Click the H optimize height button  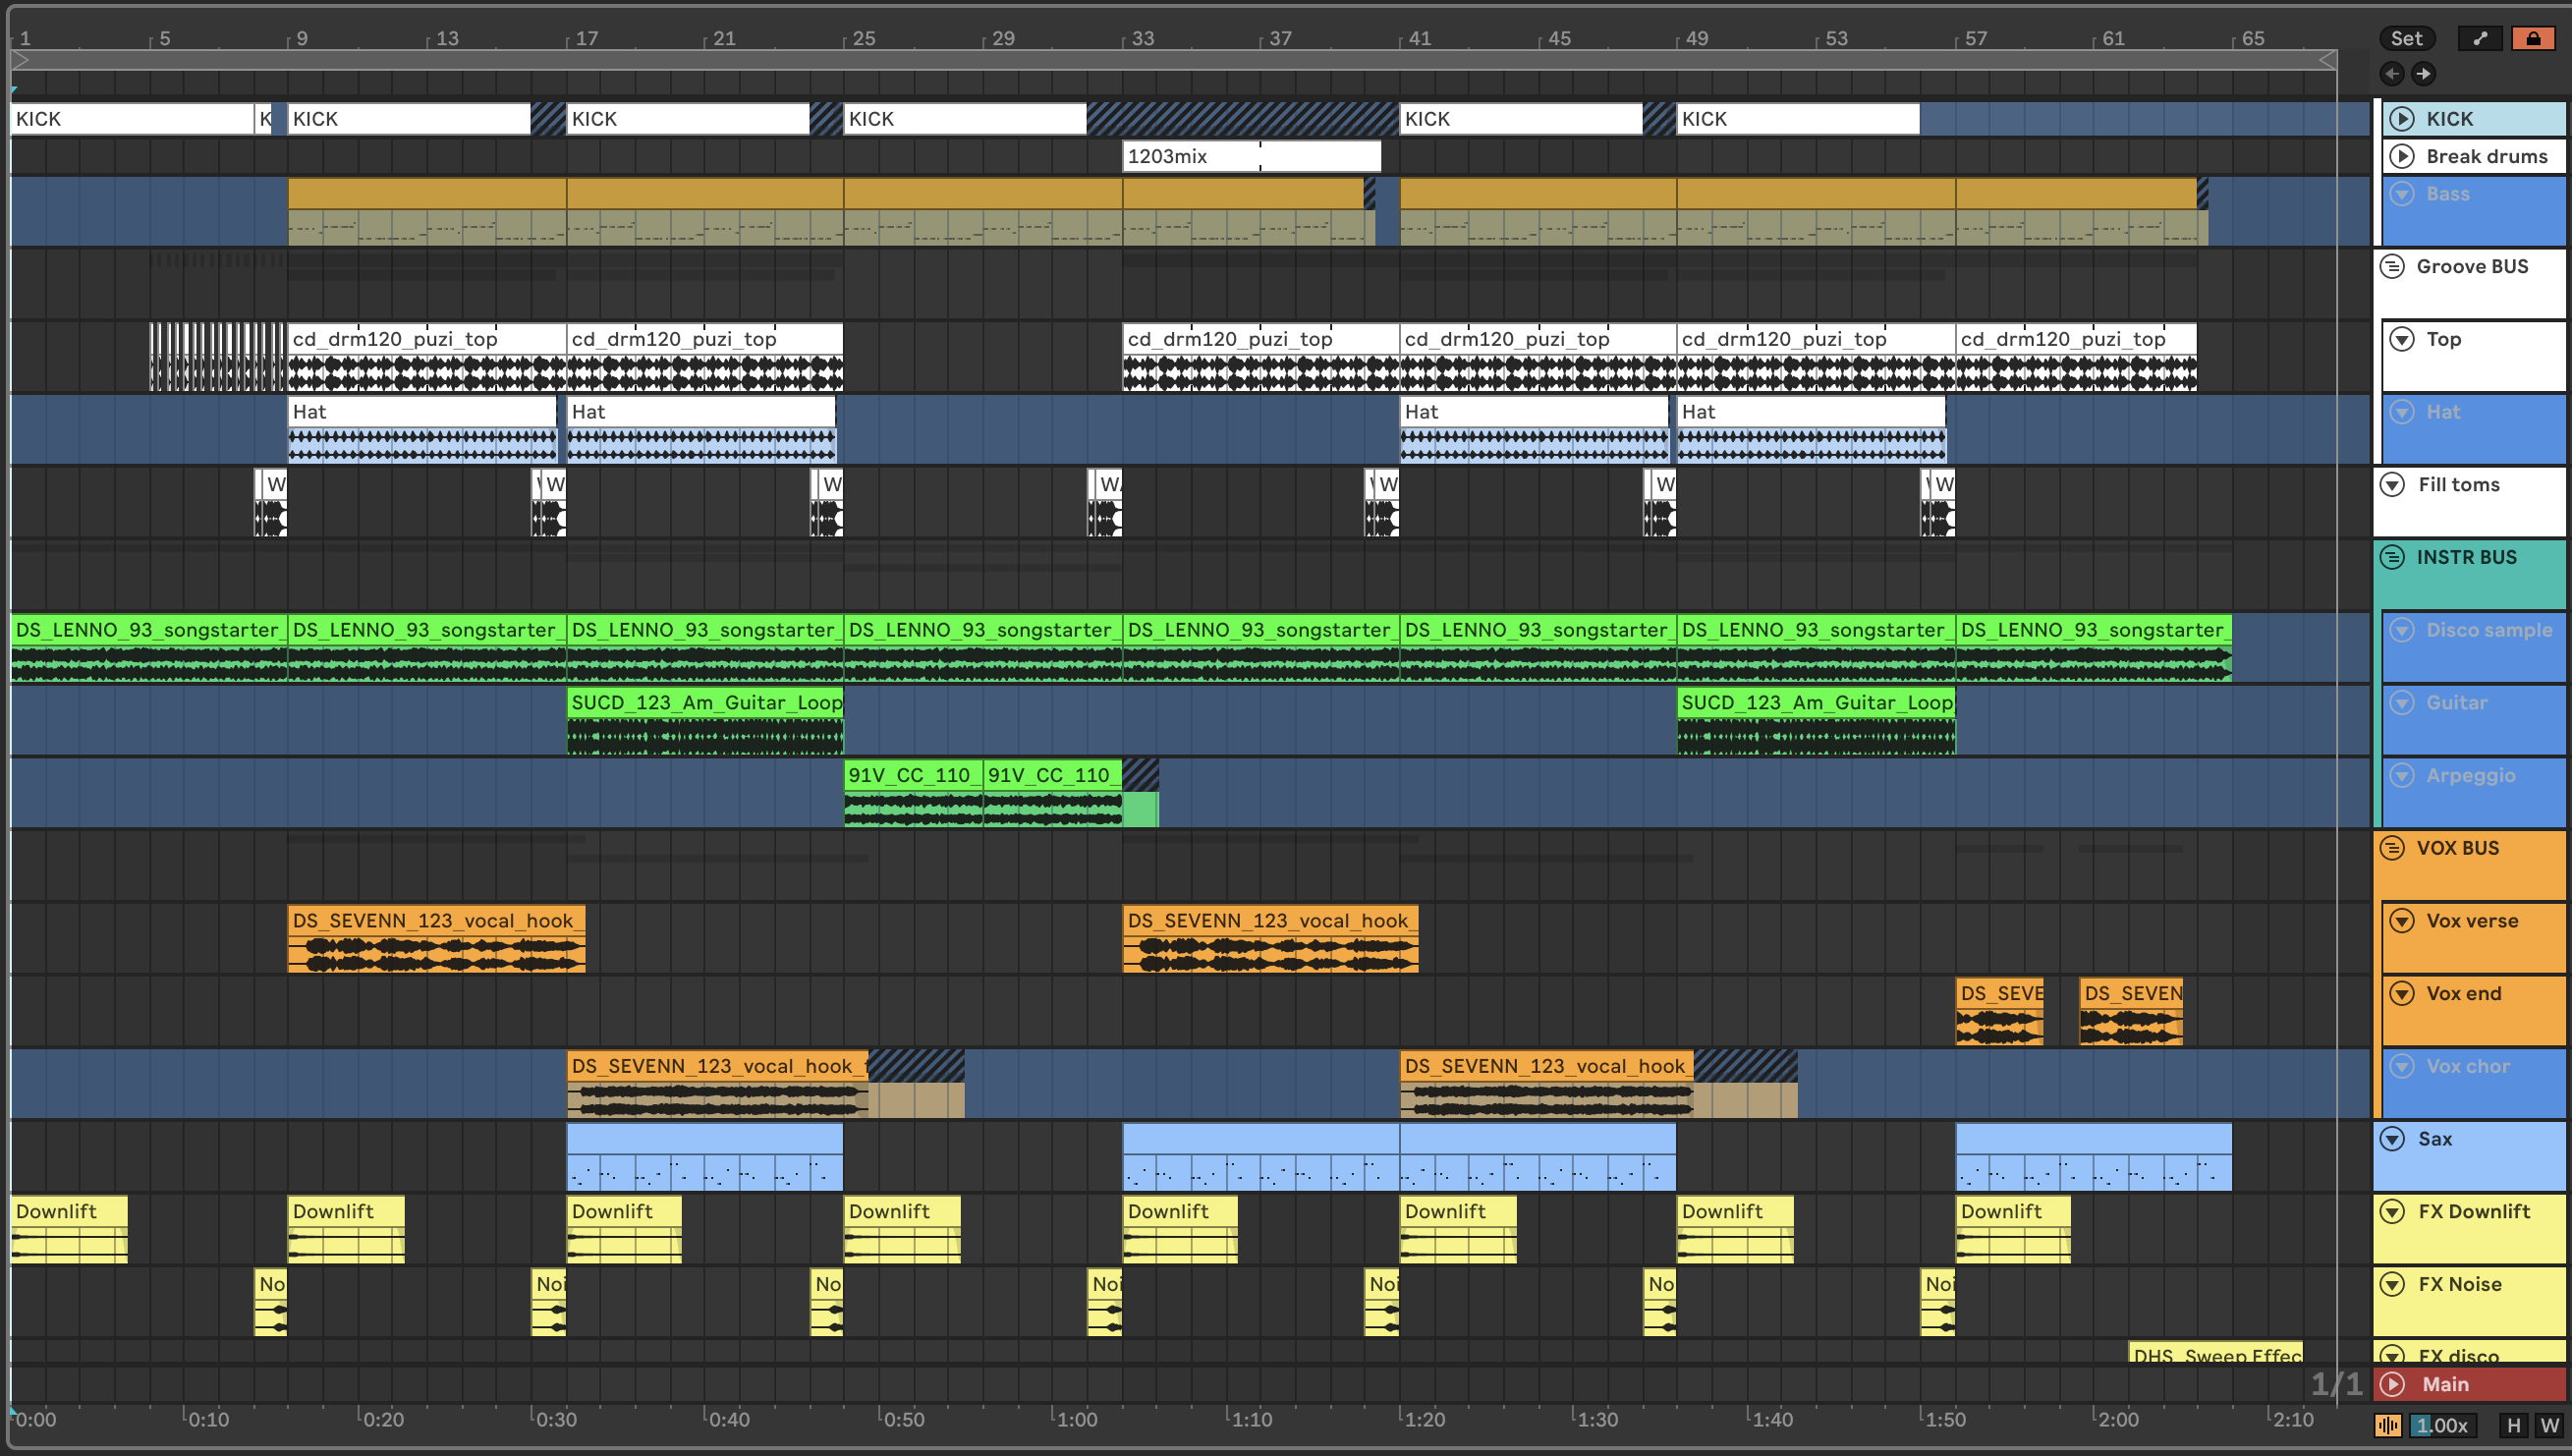tap(2513, 1425)
